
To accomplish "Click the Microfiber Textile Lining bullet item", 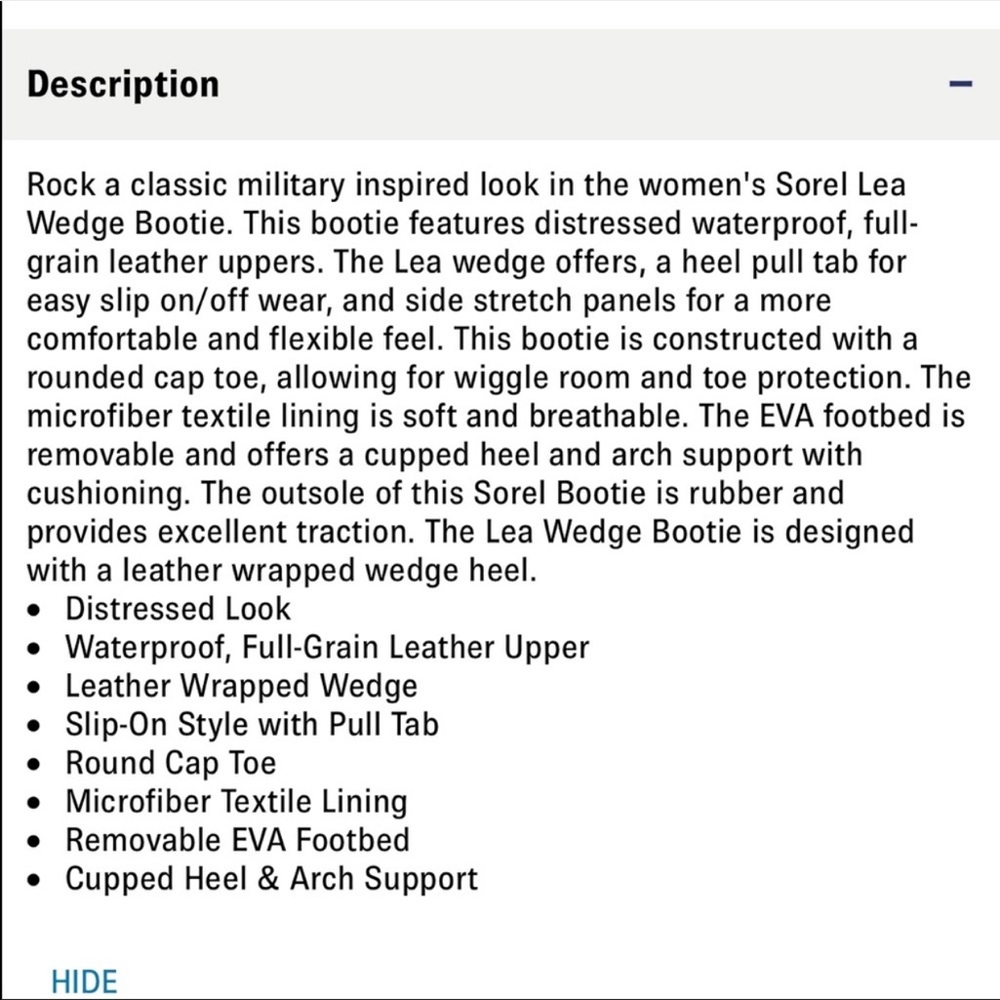I will pos(237,802).
